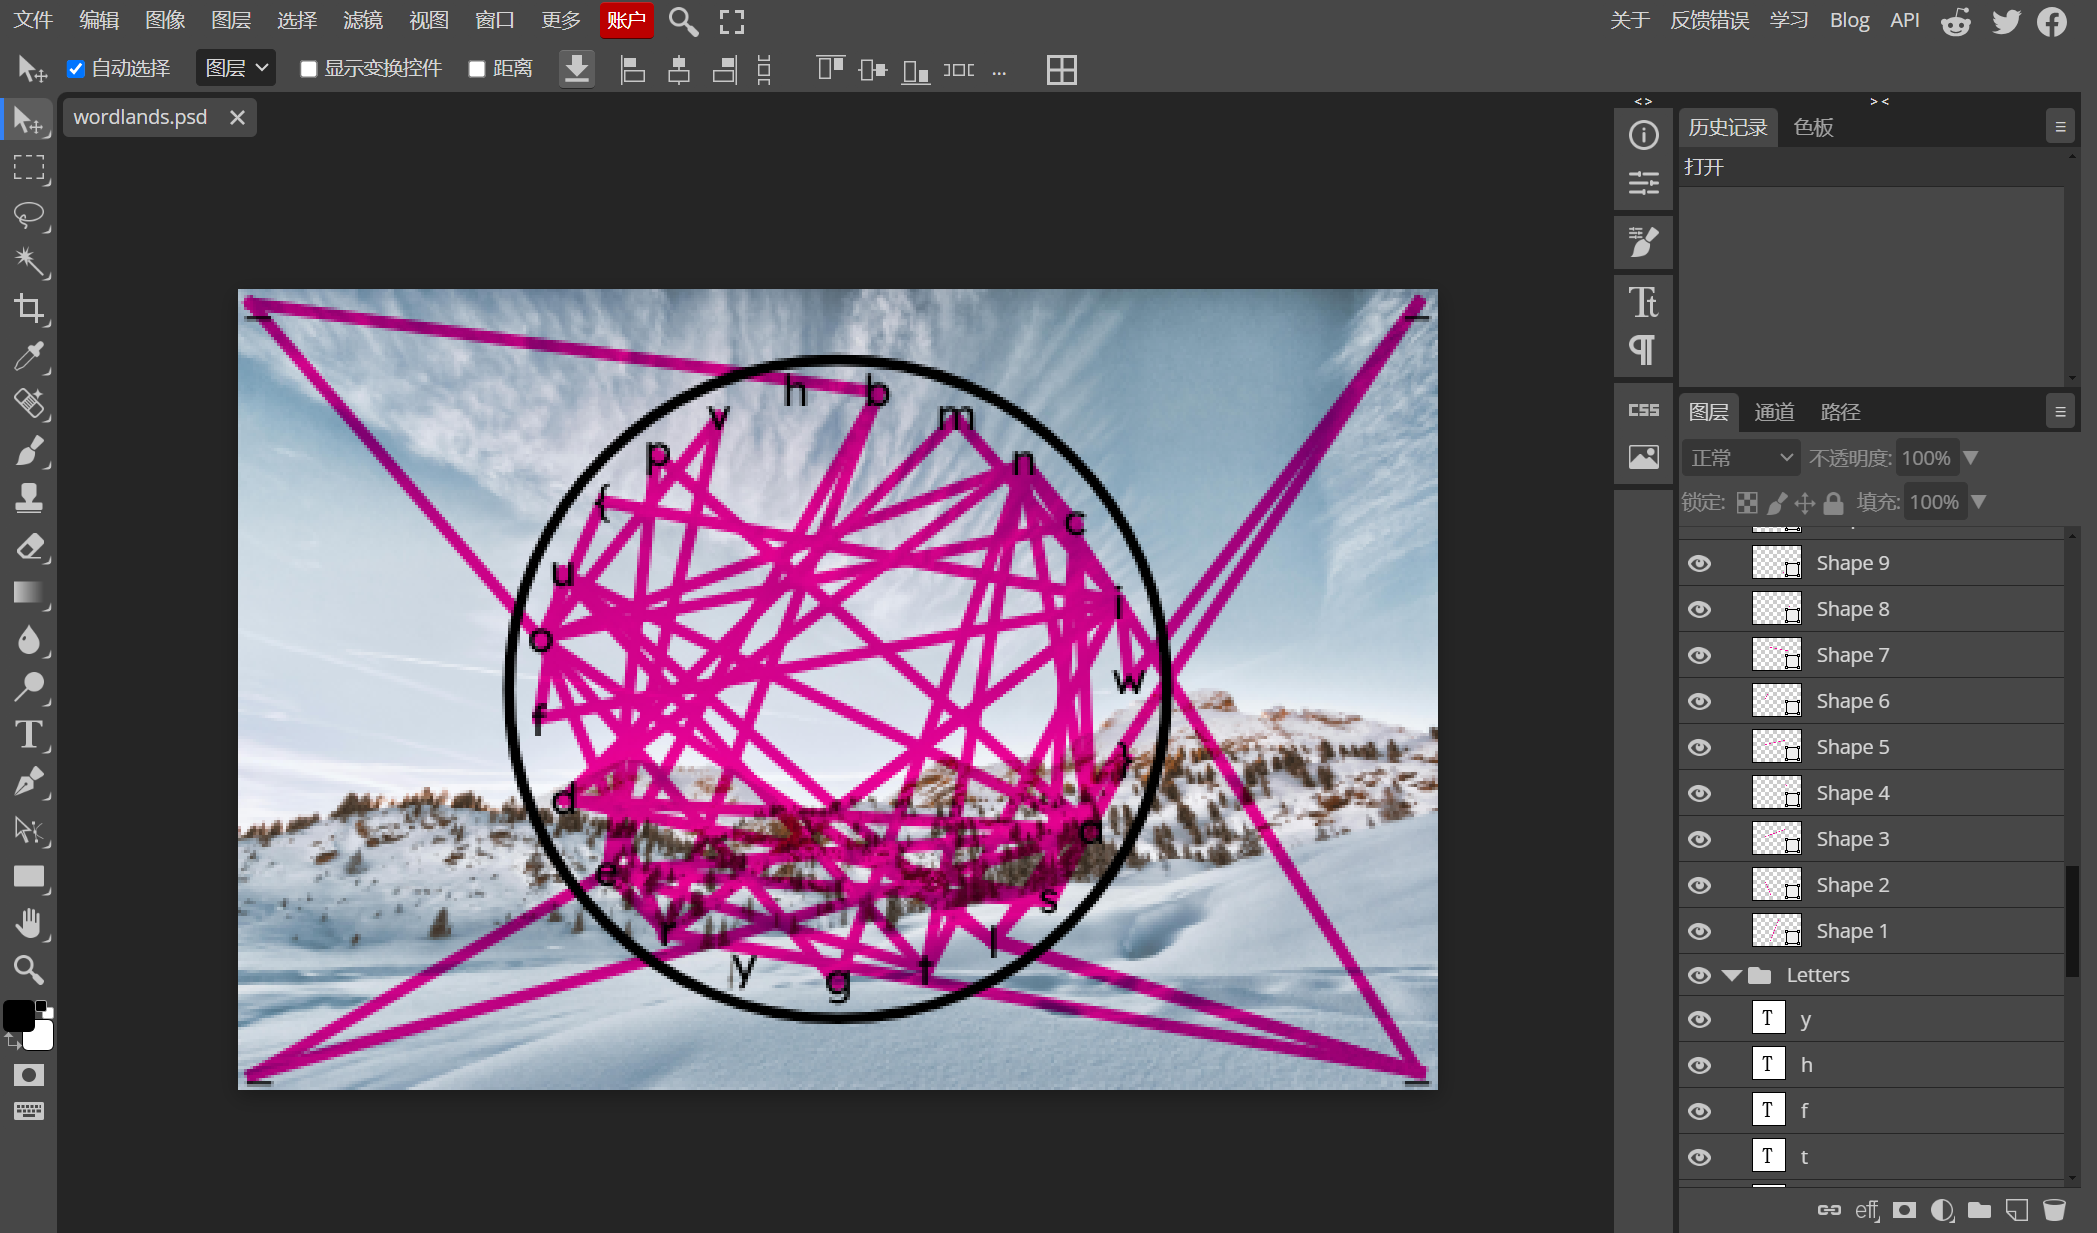
Task: Hide the Shape 6 layer
Action: [1699, 701]
